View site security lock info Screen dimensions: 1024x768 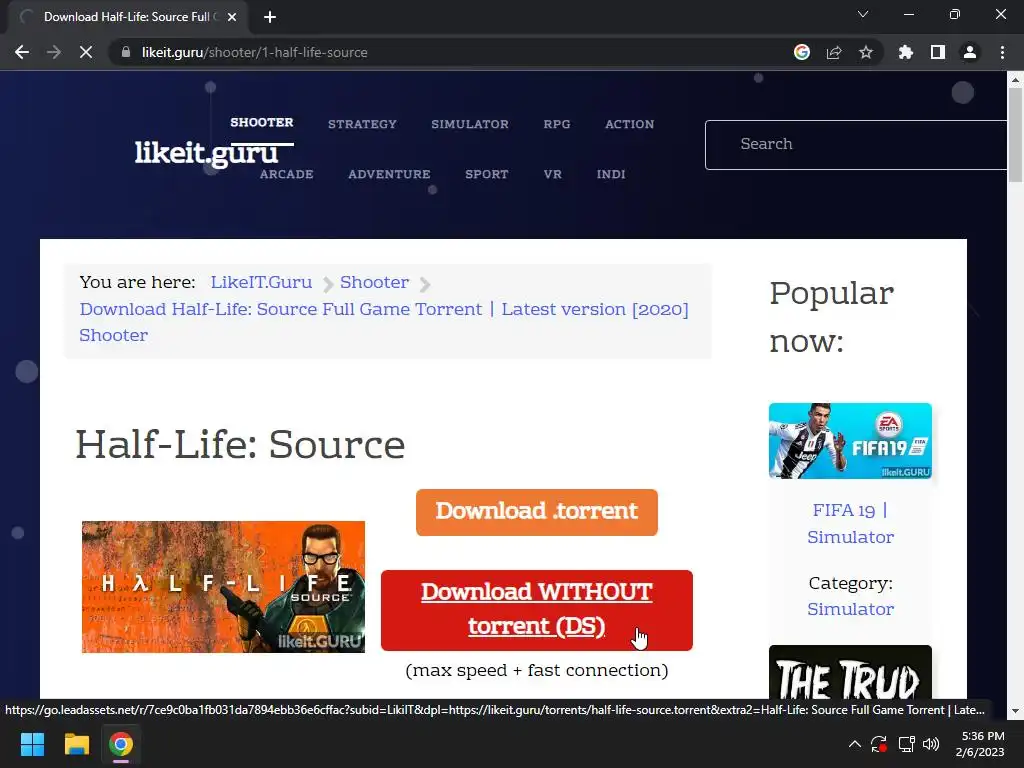[126, 52]
